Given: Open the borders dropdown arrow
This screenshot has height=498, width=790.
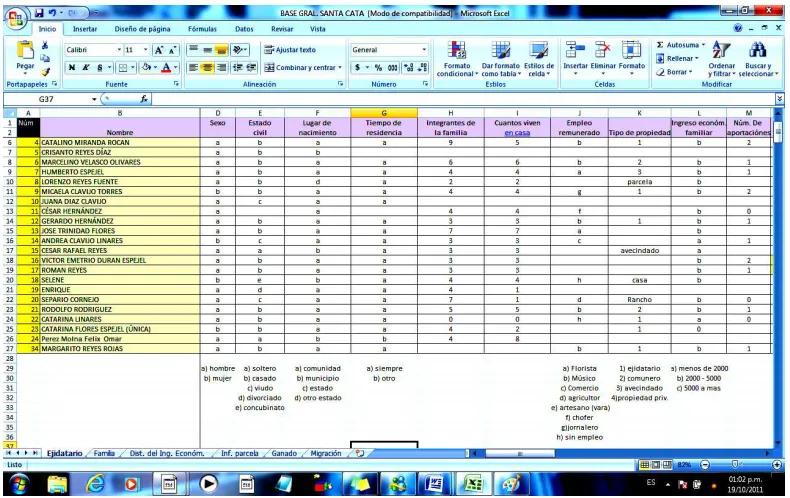Looking at the screenshot, I should click(133, 67).
